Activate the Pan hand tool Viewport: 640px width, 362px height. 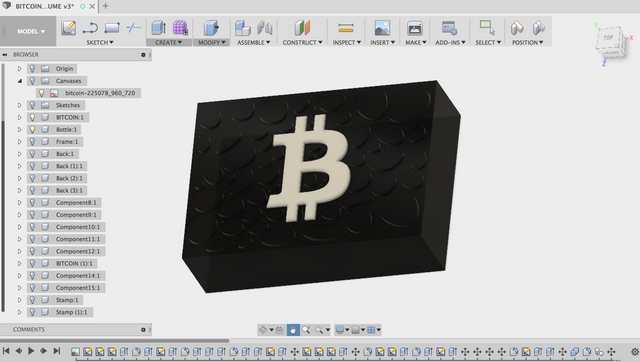pyautogui.click(x=293, y=330)
